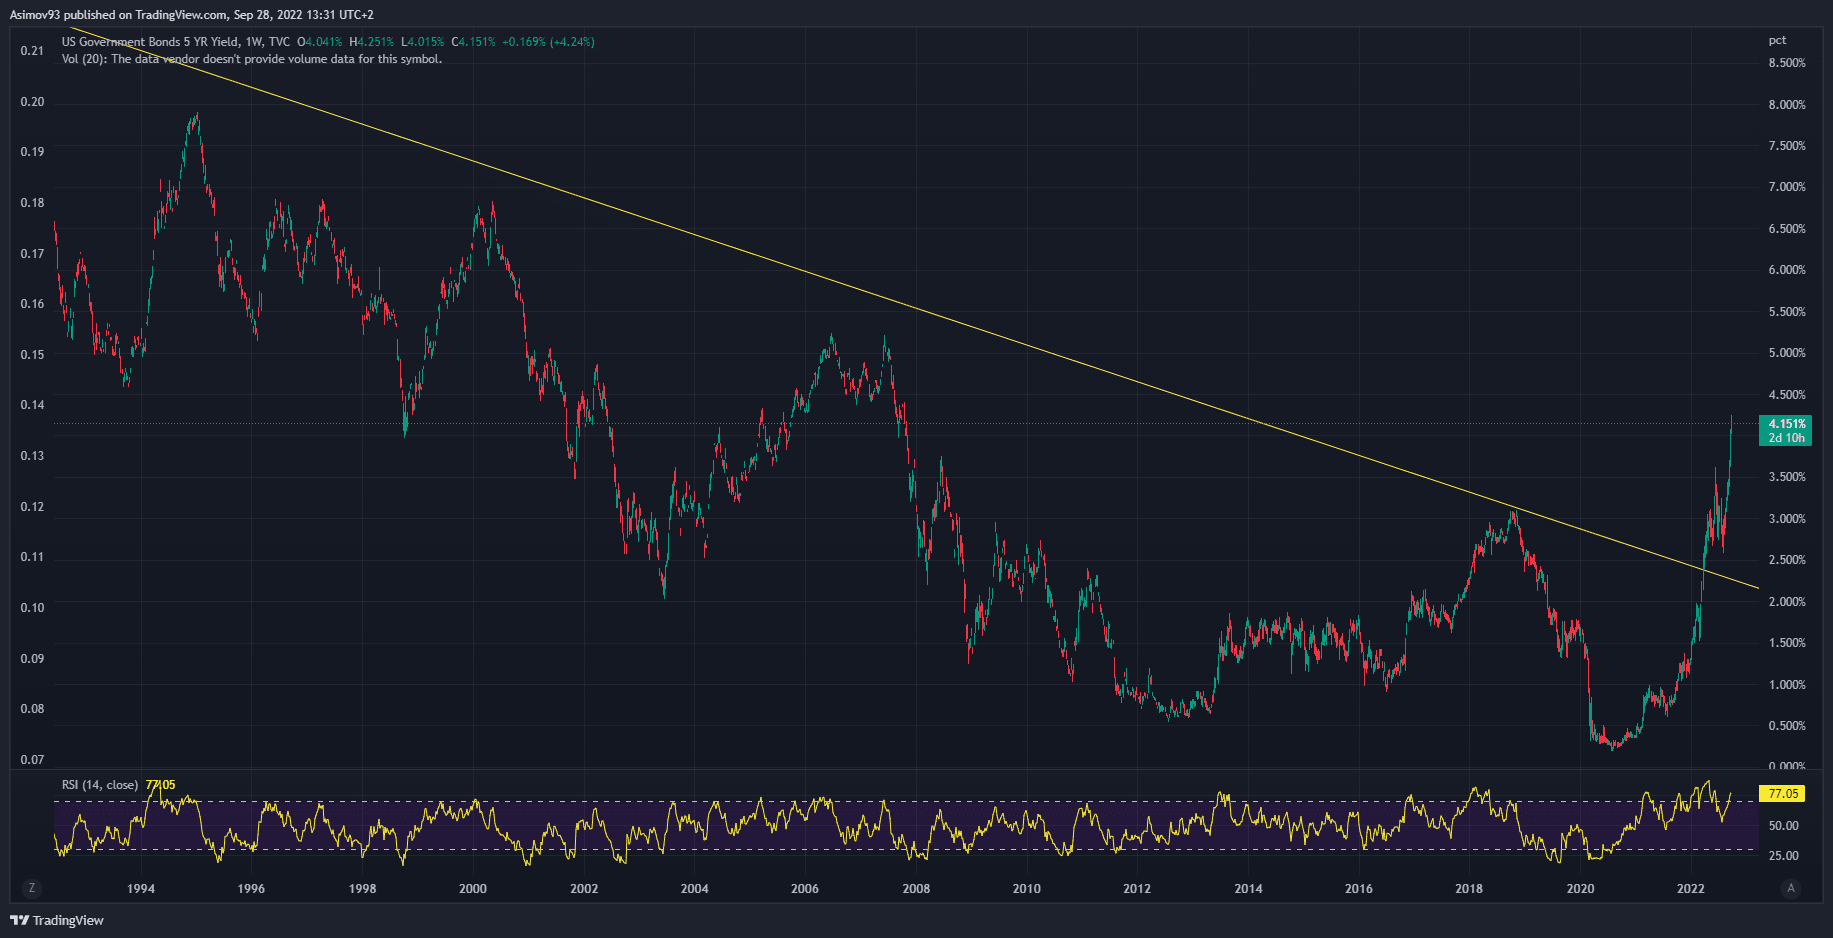The width and height of the screenshot is (1833, 938).
Task: Click the 1W interval in the chart legend
Action: 254,42
